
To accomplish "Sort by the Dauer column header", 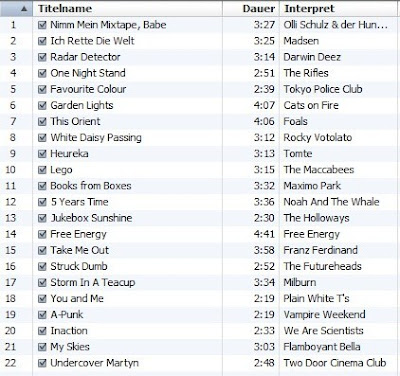I will pos(251,9).
